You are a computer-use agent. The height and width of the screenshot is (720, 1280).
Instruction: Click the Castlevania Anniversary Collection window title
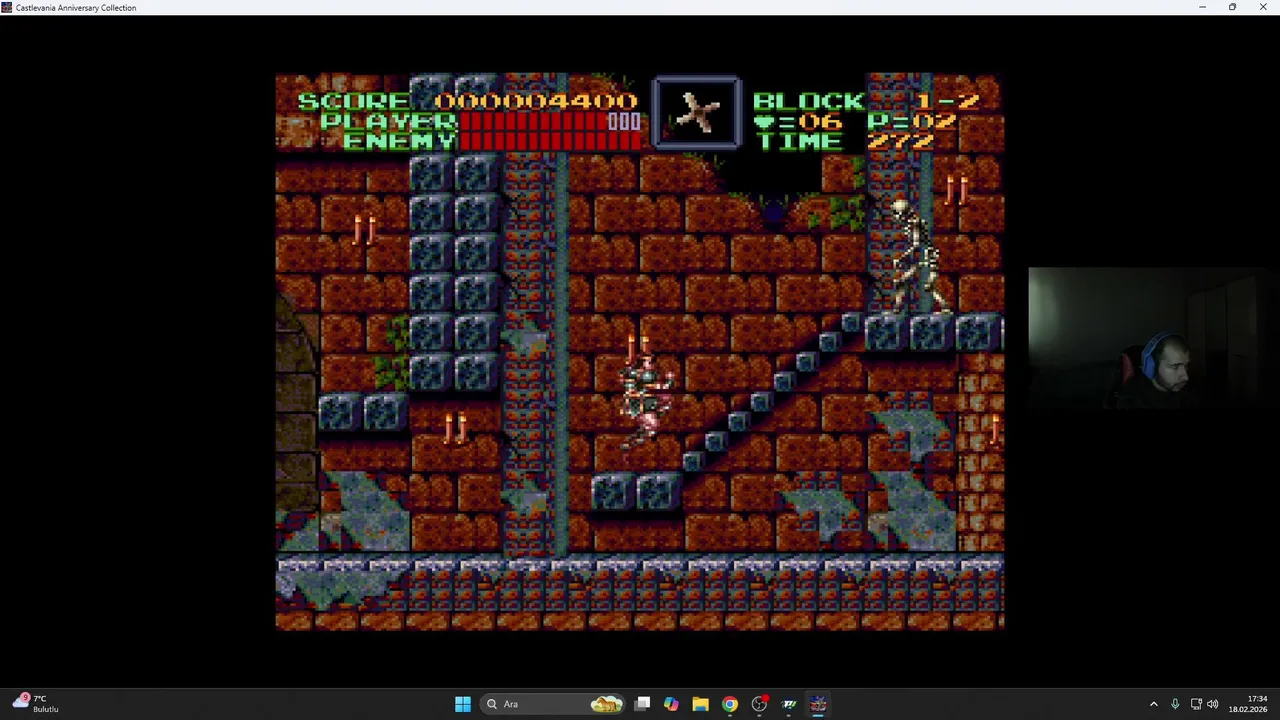(x=76, y=8)
